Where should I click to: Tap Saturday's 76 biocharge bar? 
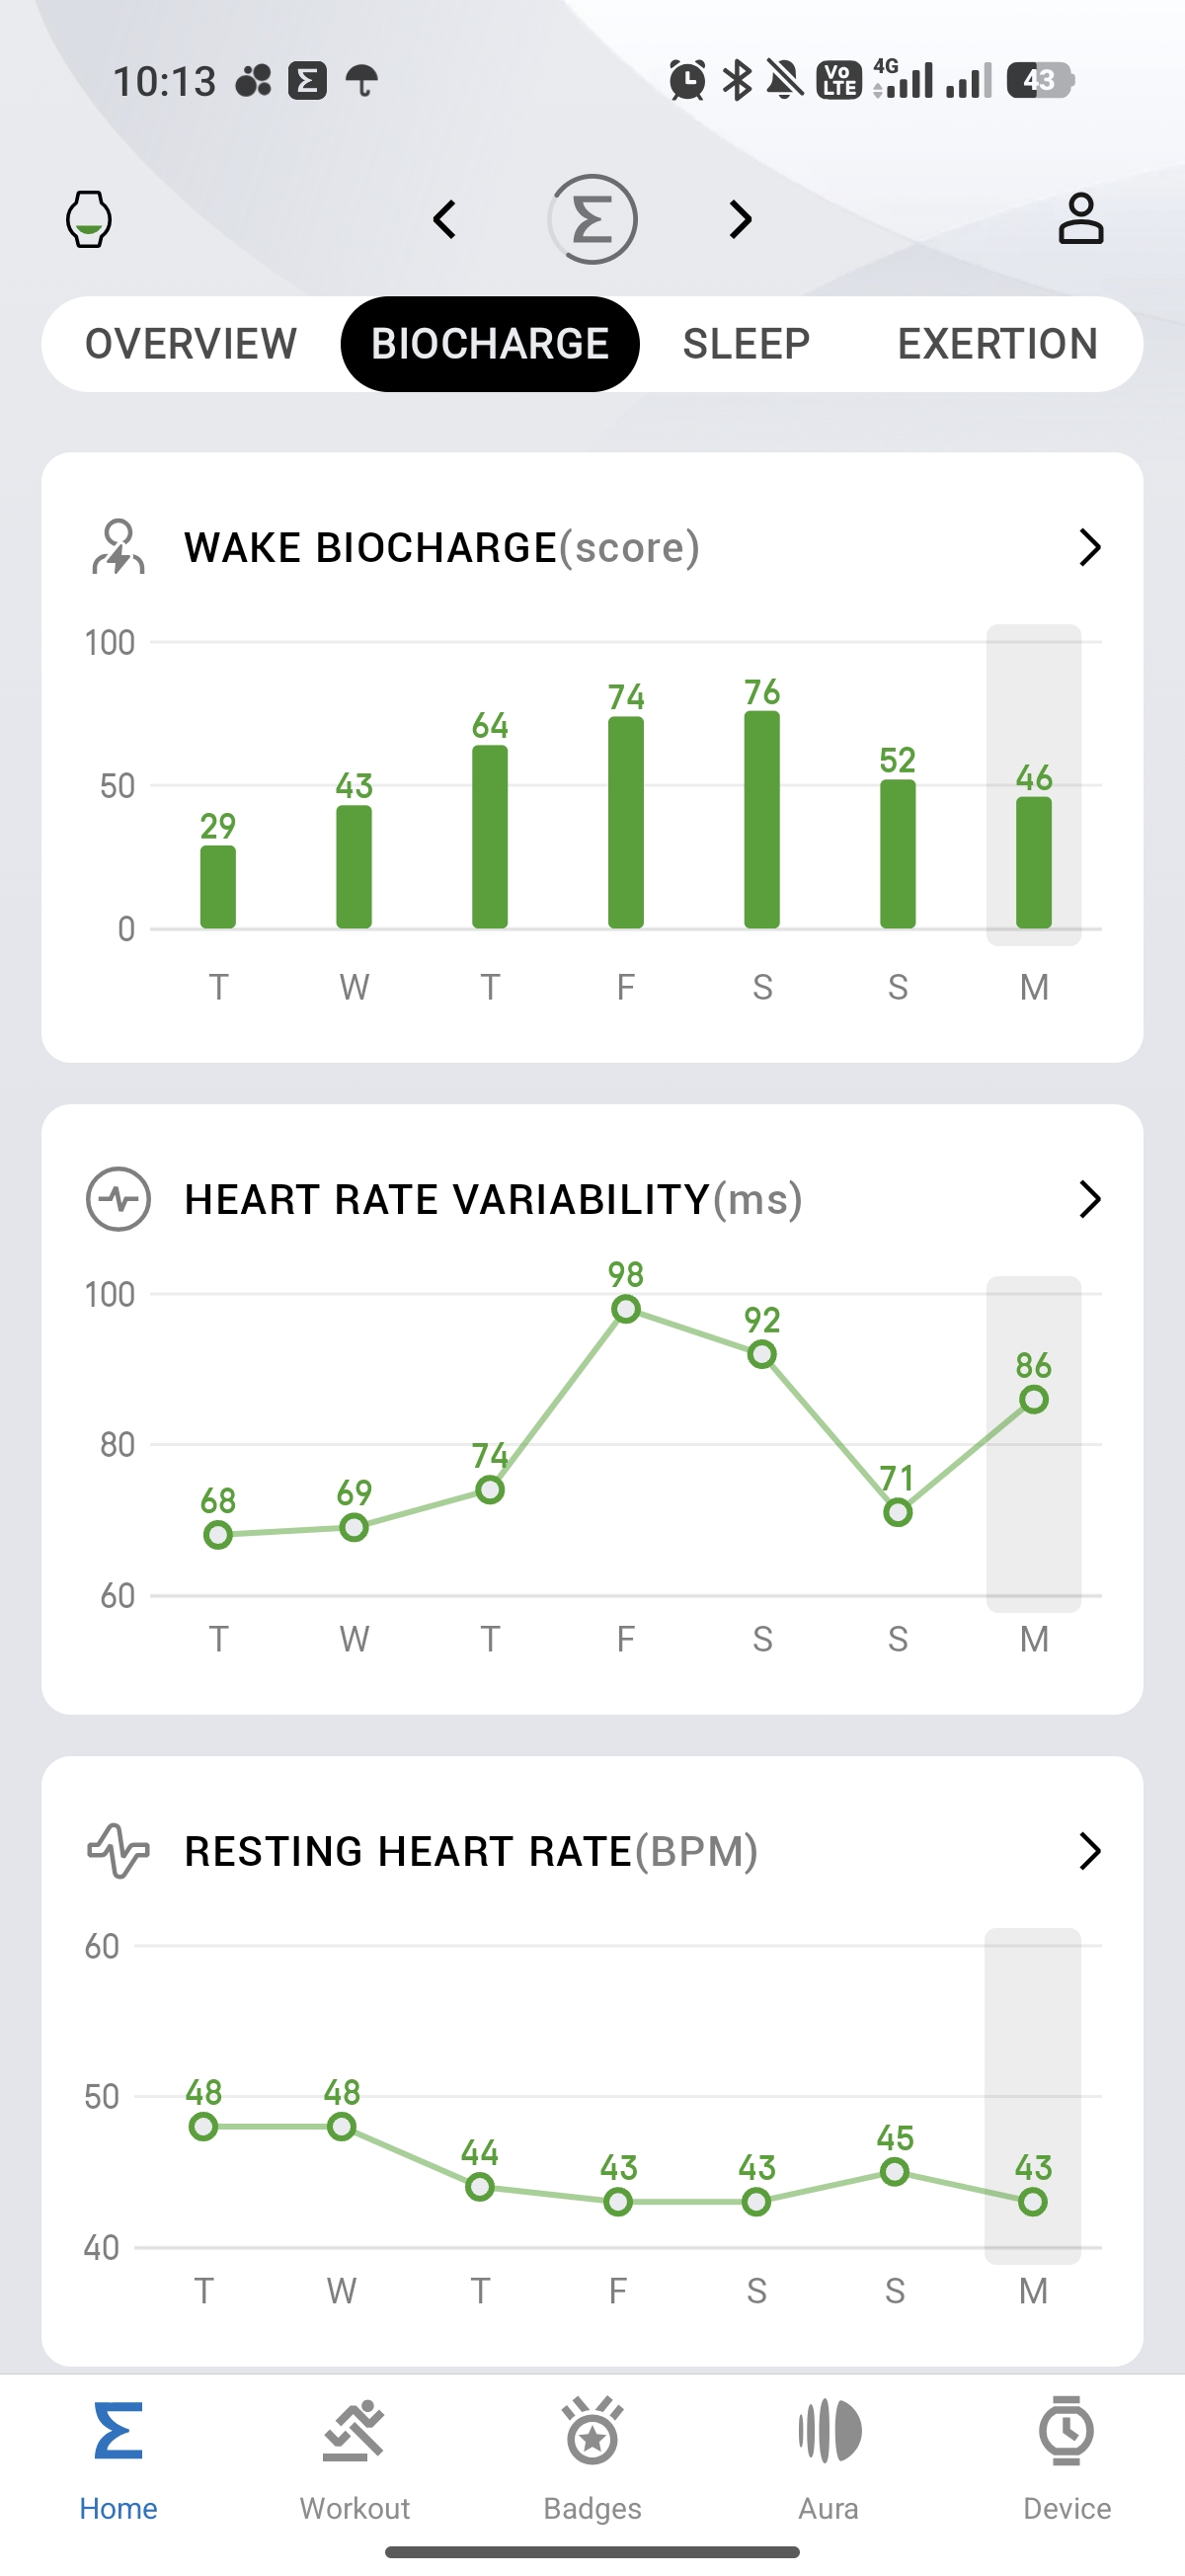click(x=762, y=819)
